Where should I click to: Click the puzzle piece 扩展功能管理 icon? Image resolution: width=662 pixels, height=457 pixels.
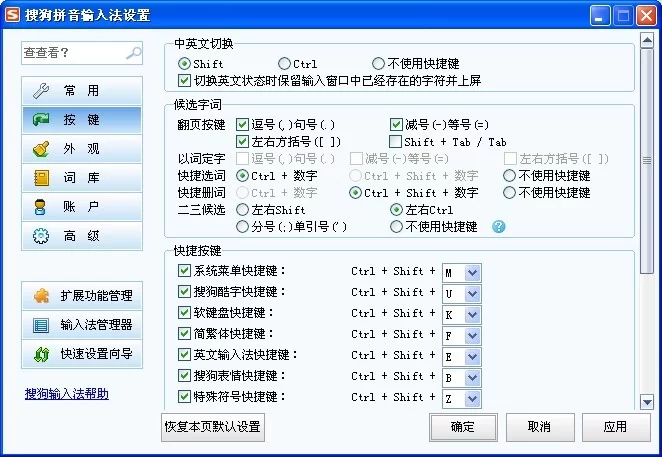(x=41, y=296)
